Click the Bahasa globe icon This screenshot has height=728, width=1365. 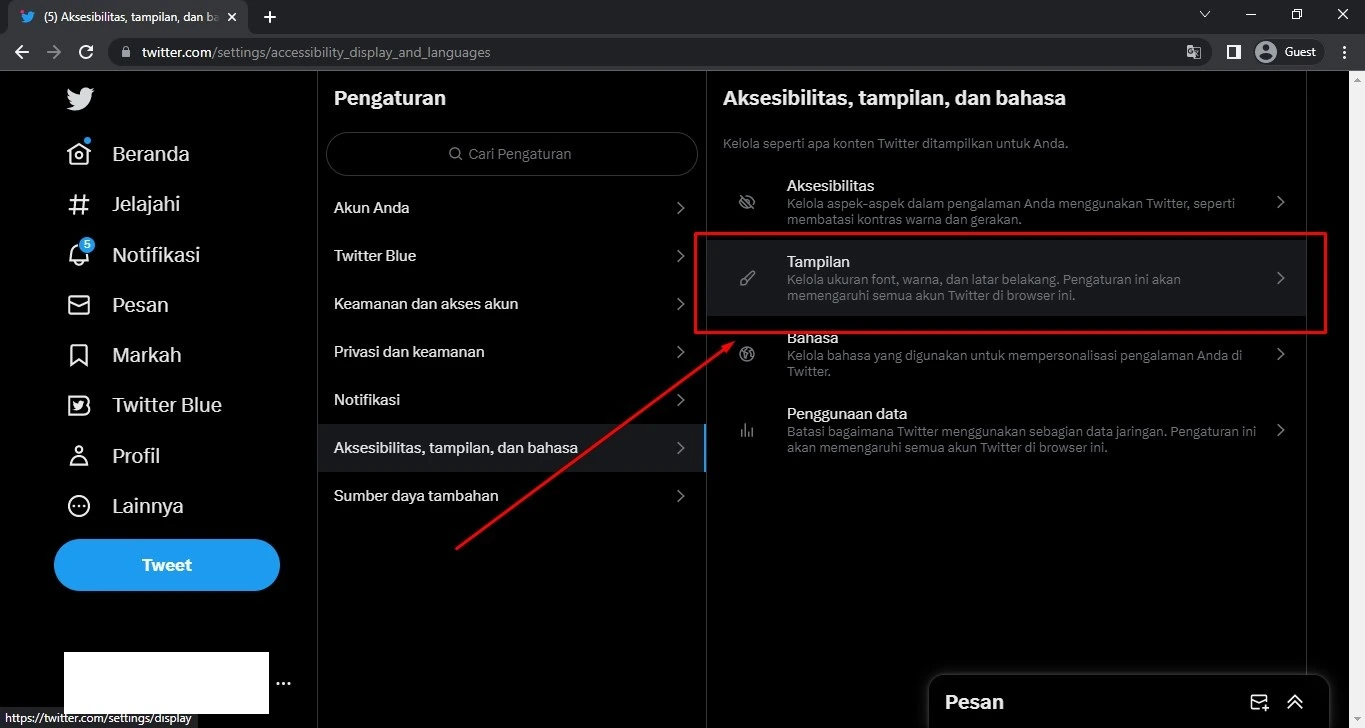point(746,354)
